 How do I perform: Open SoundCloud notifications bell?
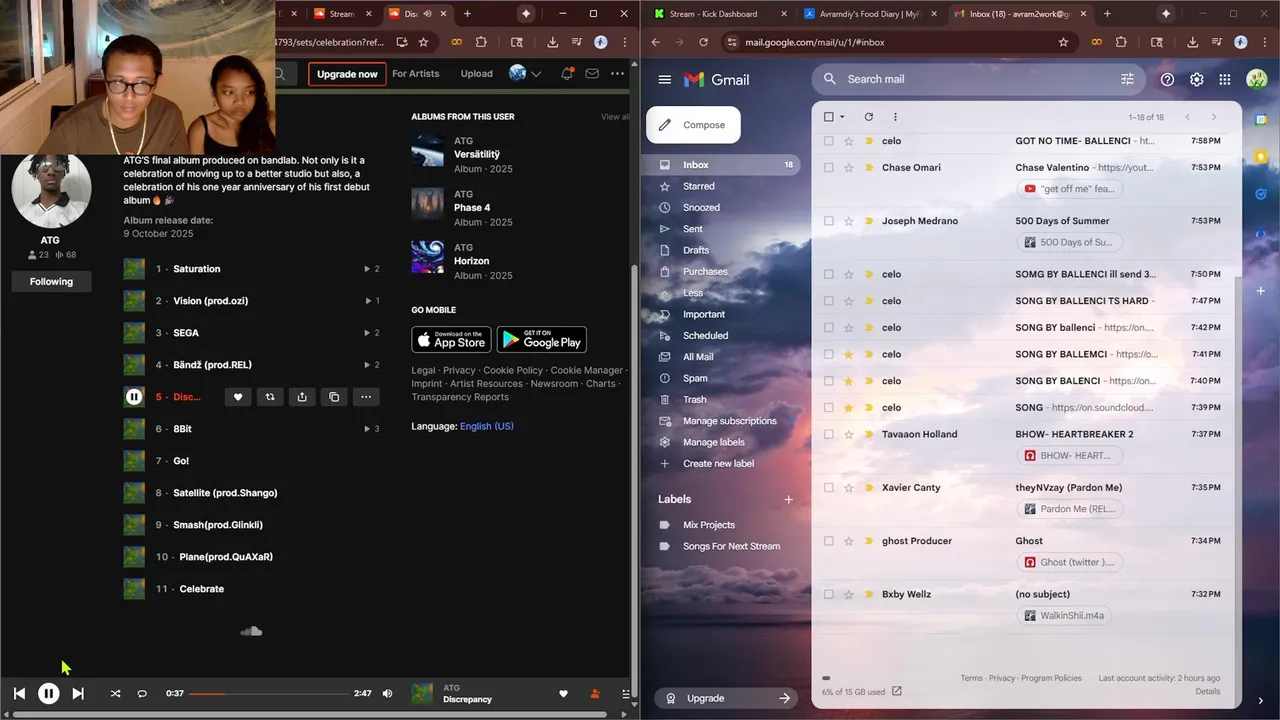[567, 74]
